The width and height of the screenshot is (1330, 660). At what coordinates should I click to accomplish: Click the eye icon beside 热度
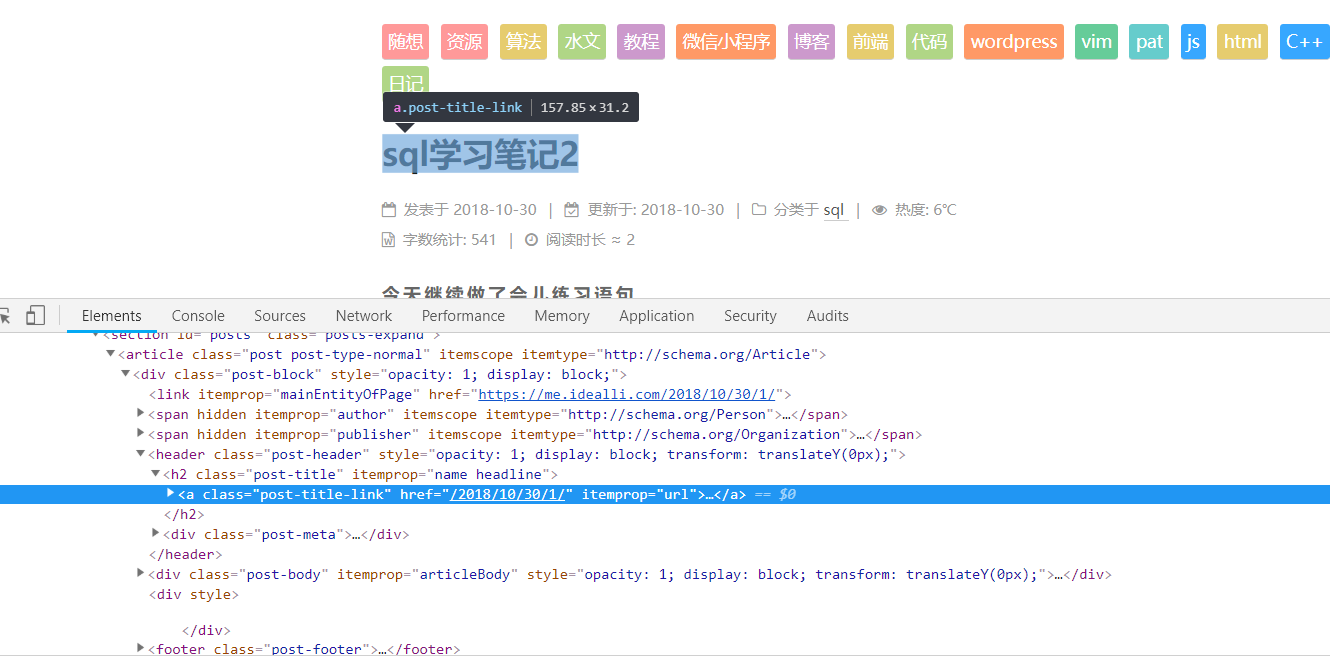(x=880, y=210)
